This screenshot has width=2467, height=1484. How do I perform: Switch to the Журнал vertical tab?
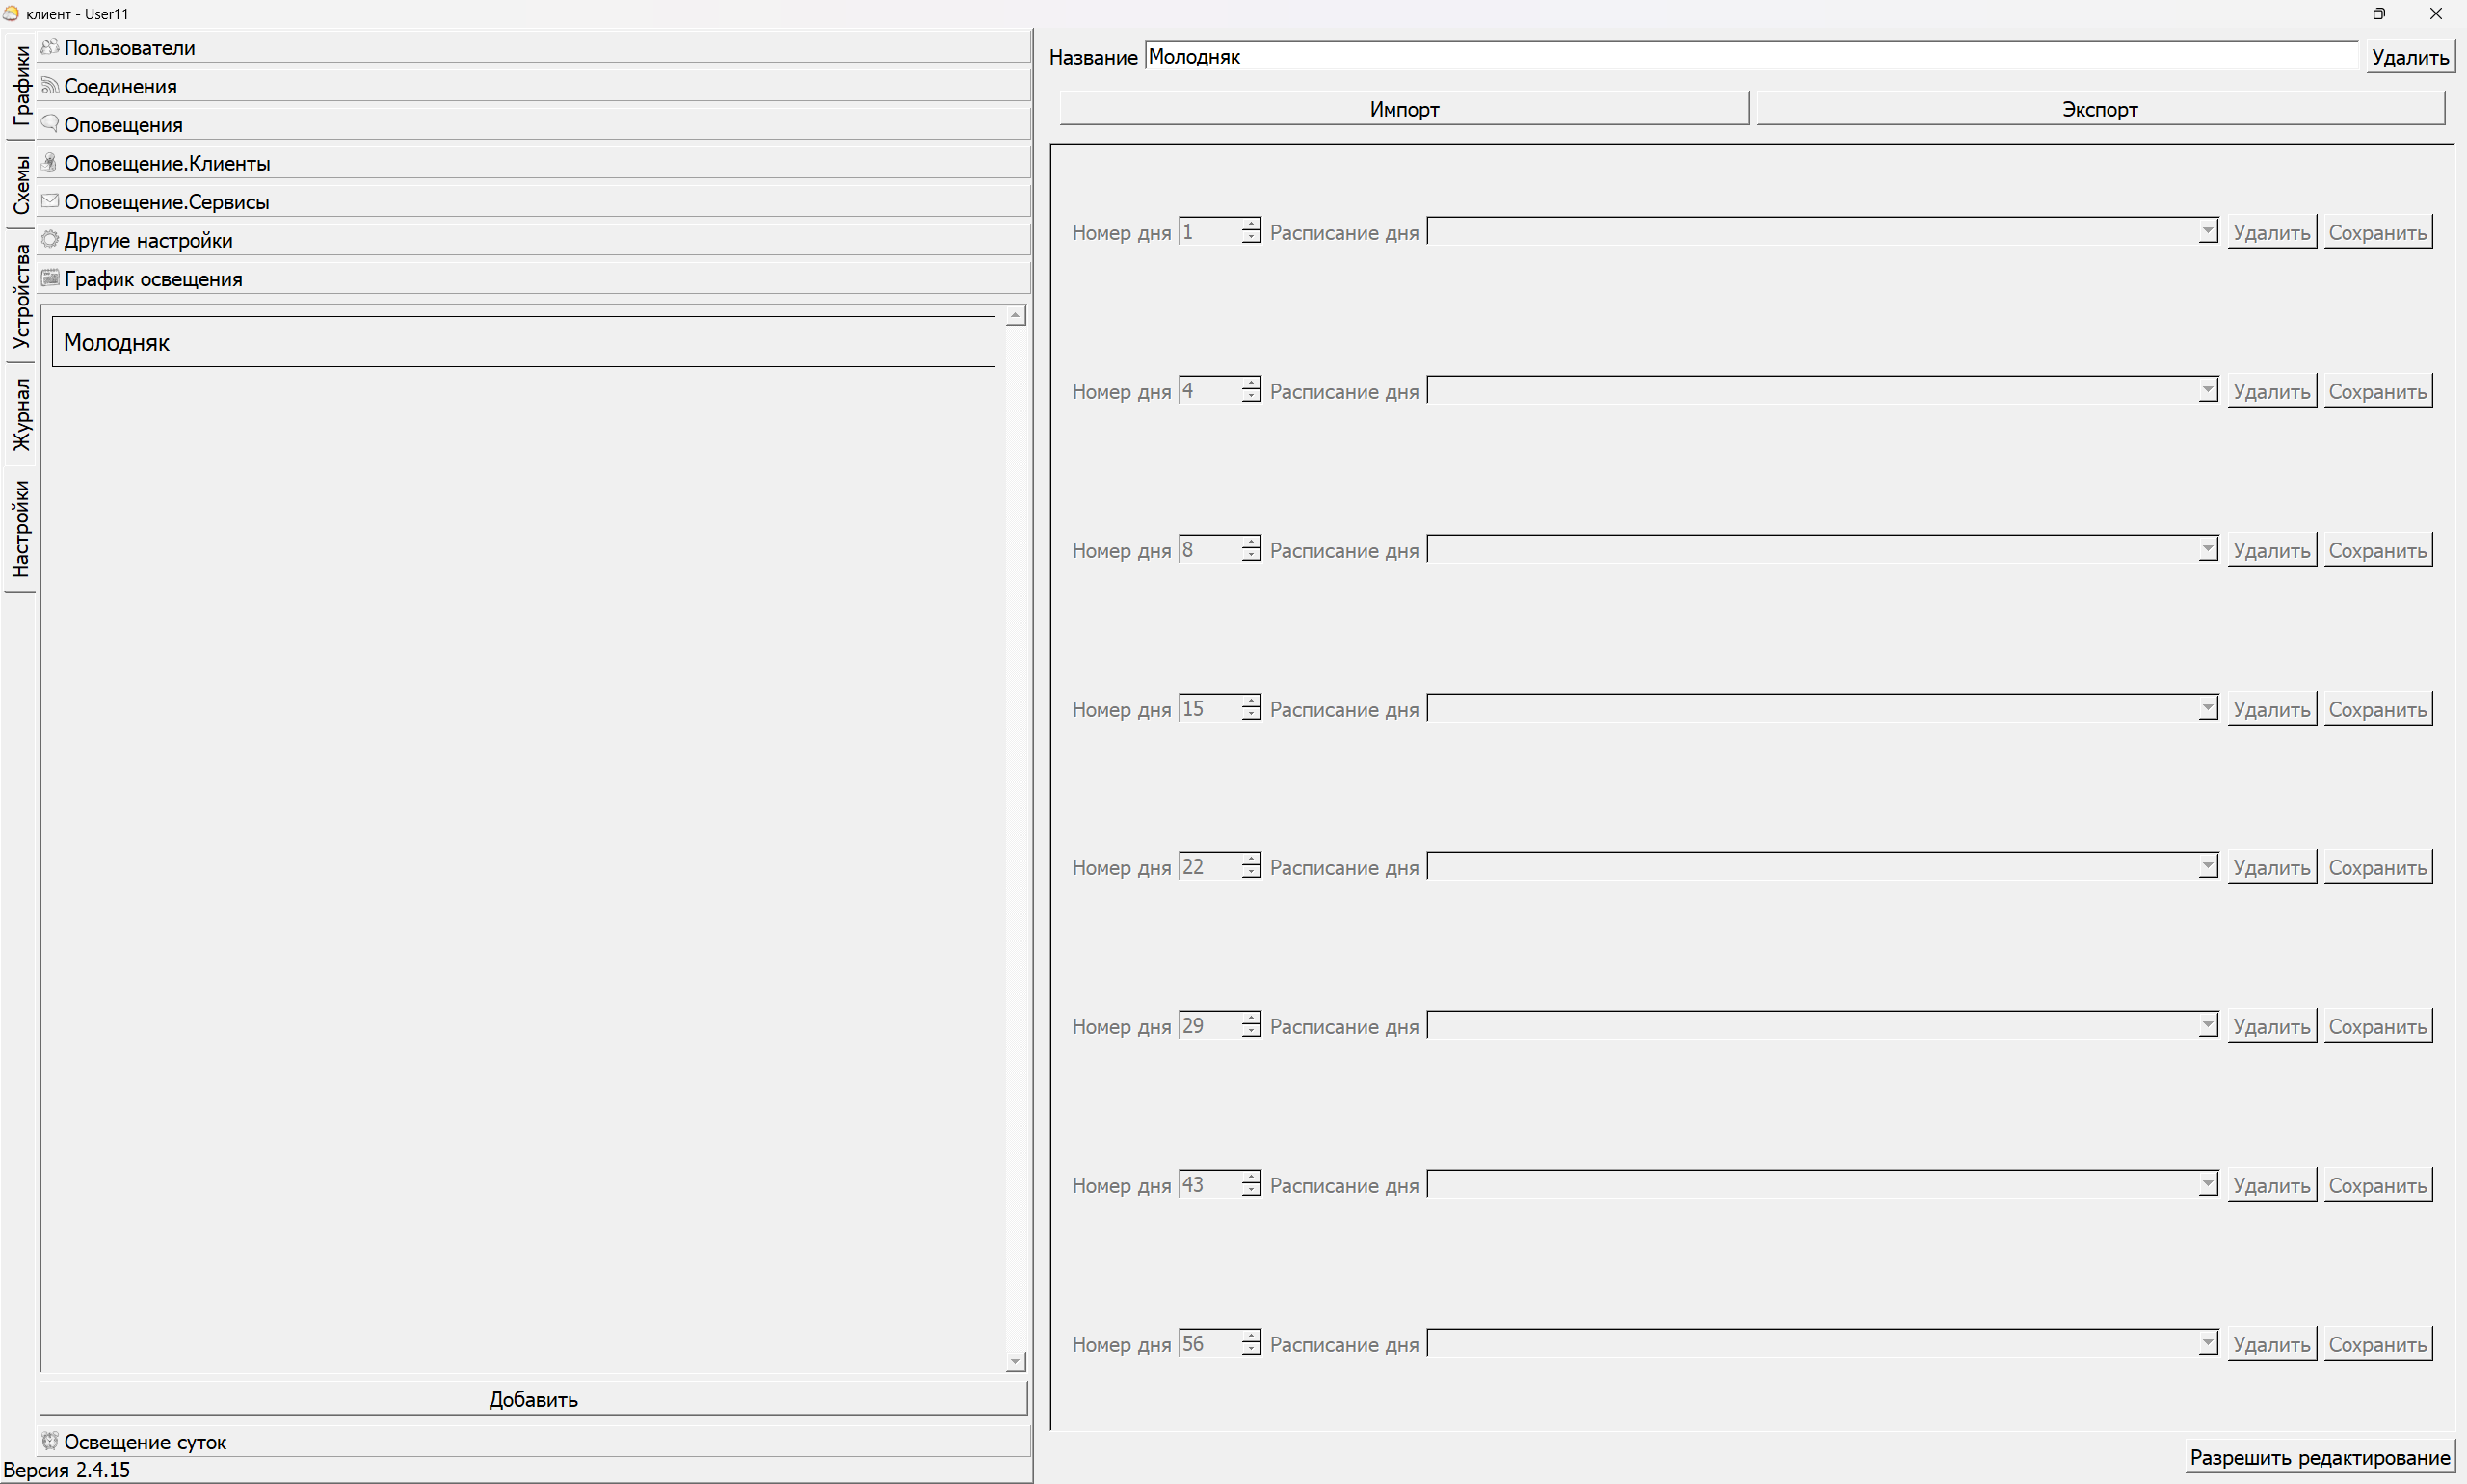[x=21, y=414]
